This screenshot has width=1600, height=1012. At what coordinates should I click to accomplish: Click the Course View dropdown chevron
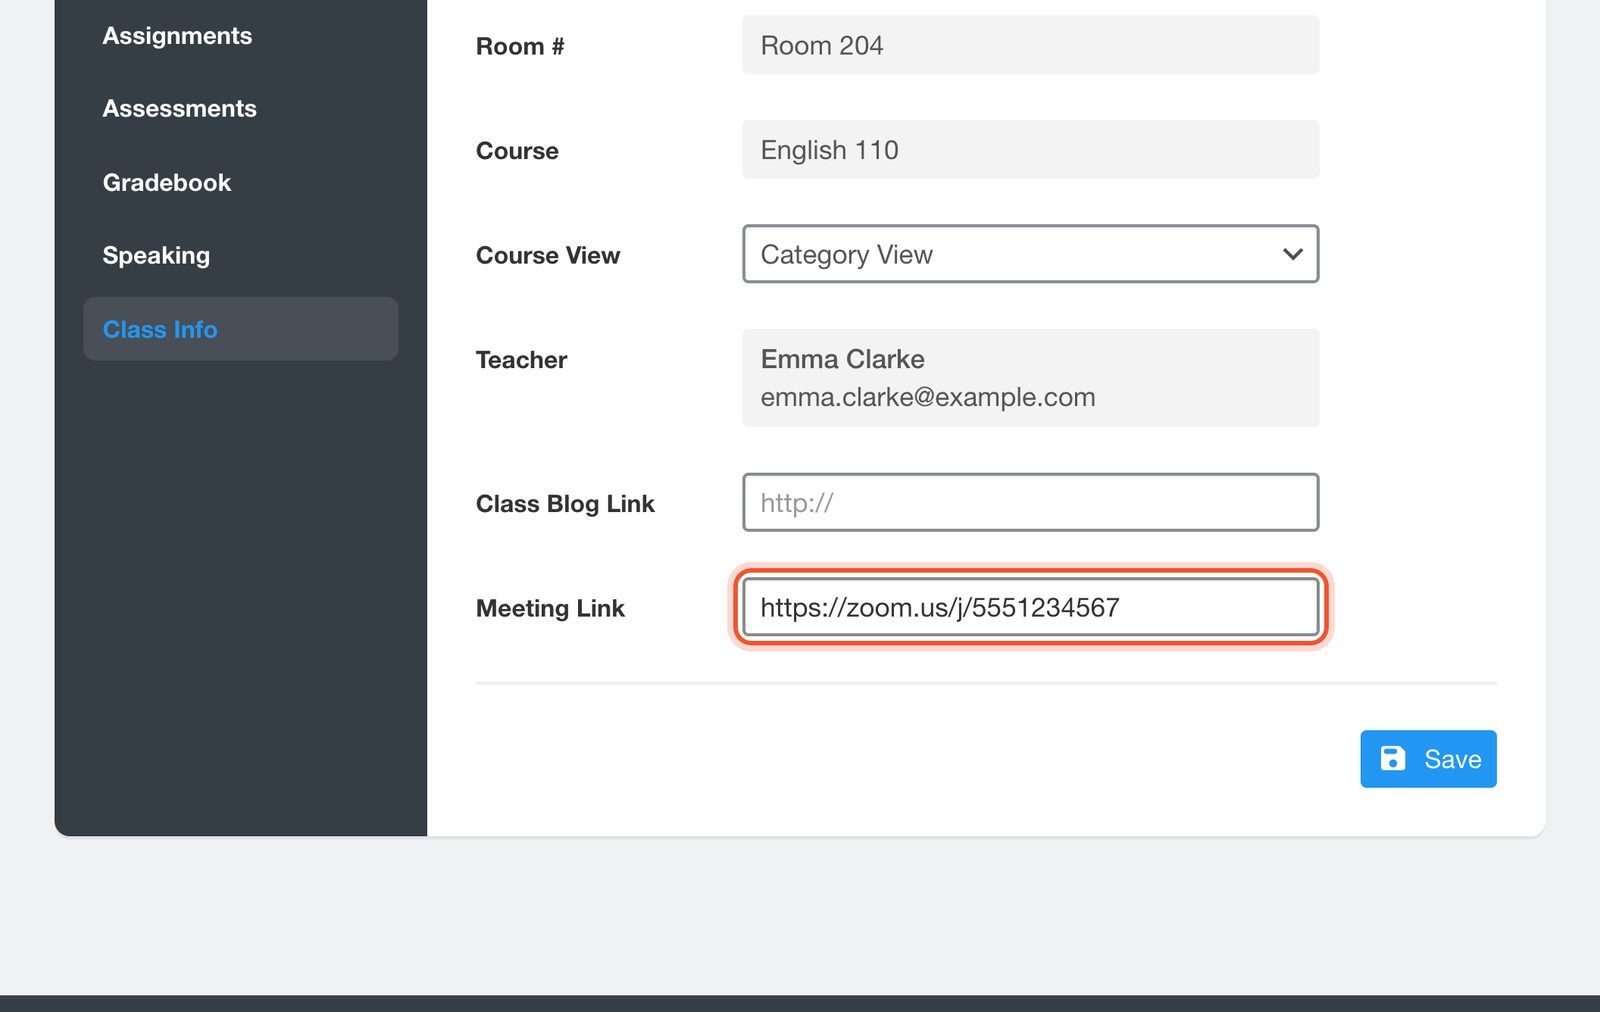click(x=1292, y=254)
